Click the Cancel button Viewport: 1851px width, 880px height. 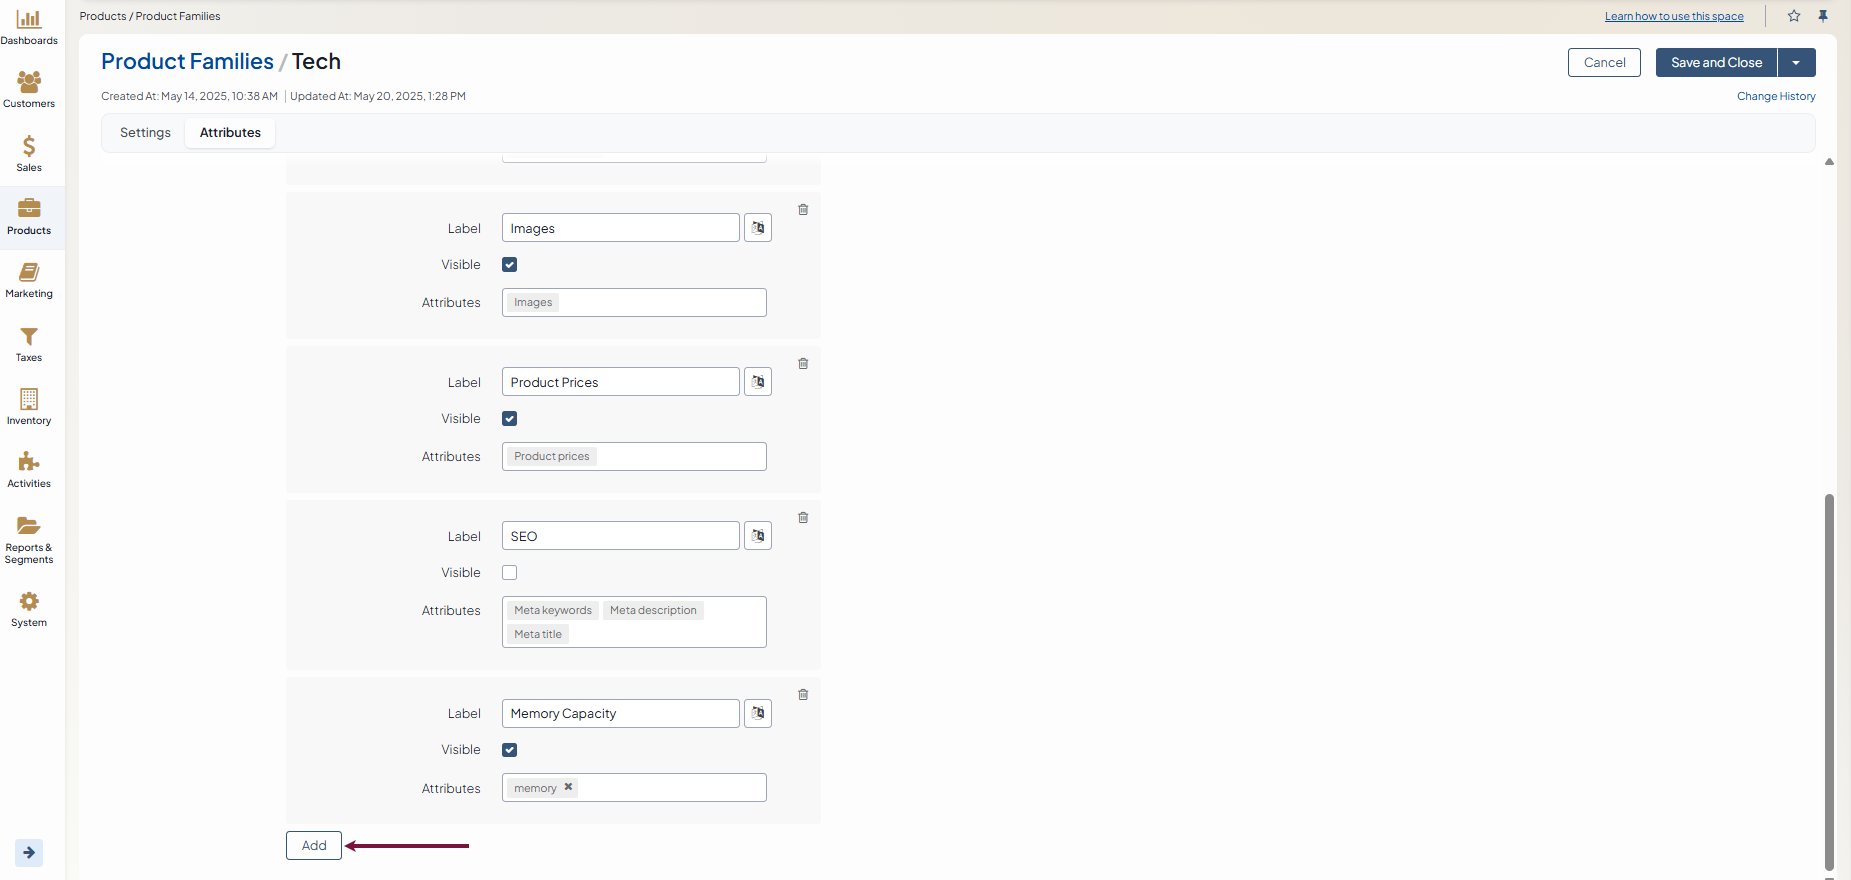(x=1604, y=63)
